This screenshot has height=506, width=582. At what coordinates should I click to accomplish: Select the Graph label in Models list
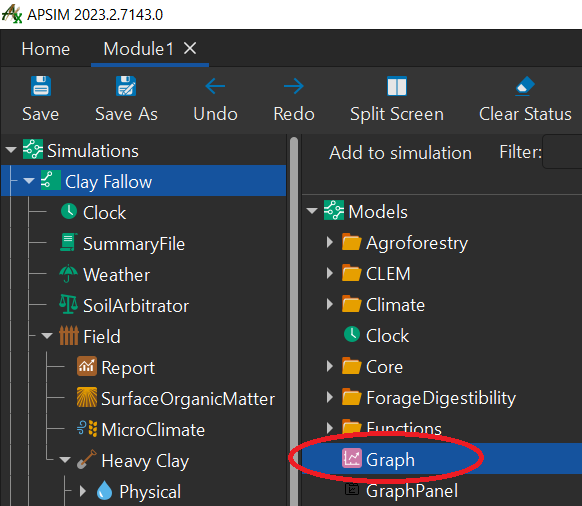coord(390,460)
